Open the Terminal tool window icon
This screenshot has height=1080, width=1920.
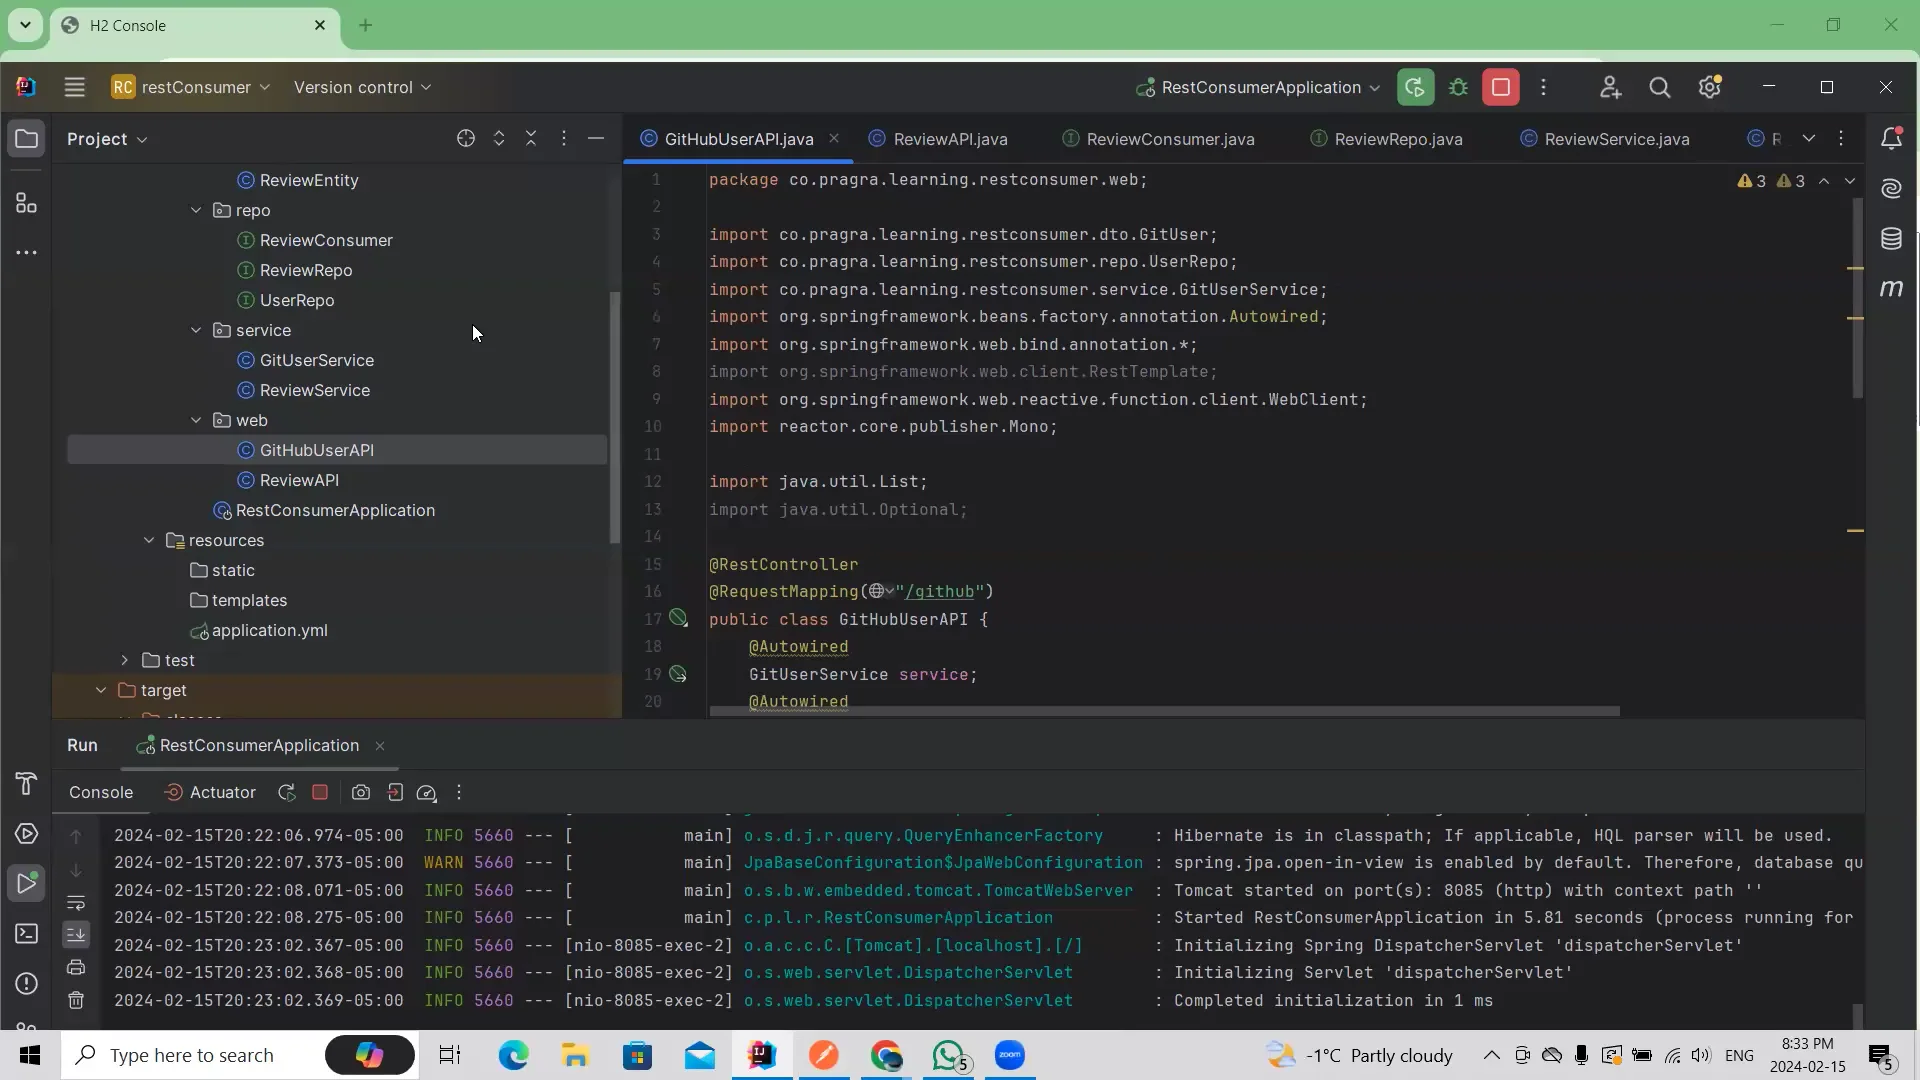tap(25, 934)
